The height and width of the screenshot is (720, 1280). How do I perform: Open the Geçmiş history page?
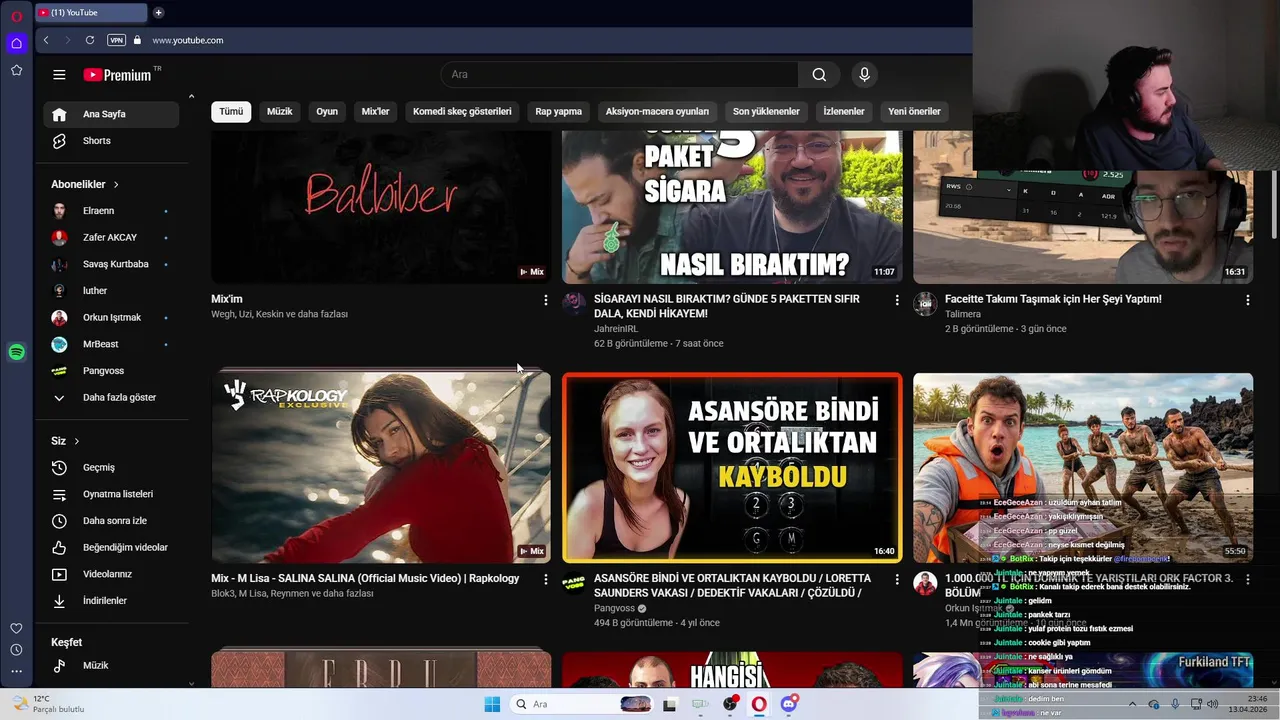[111, 468]
